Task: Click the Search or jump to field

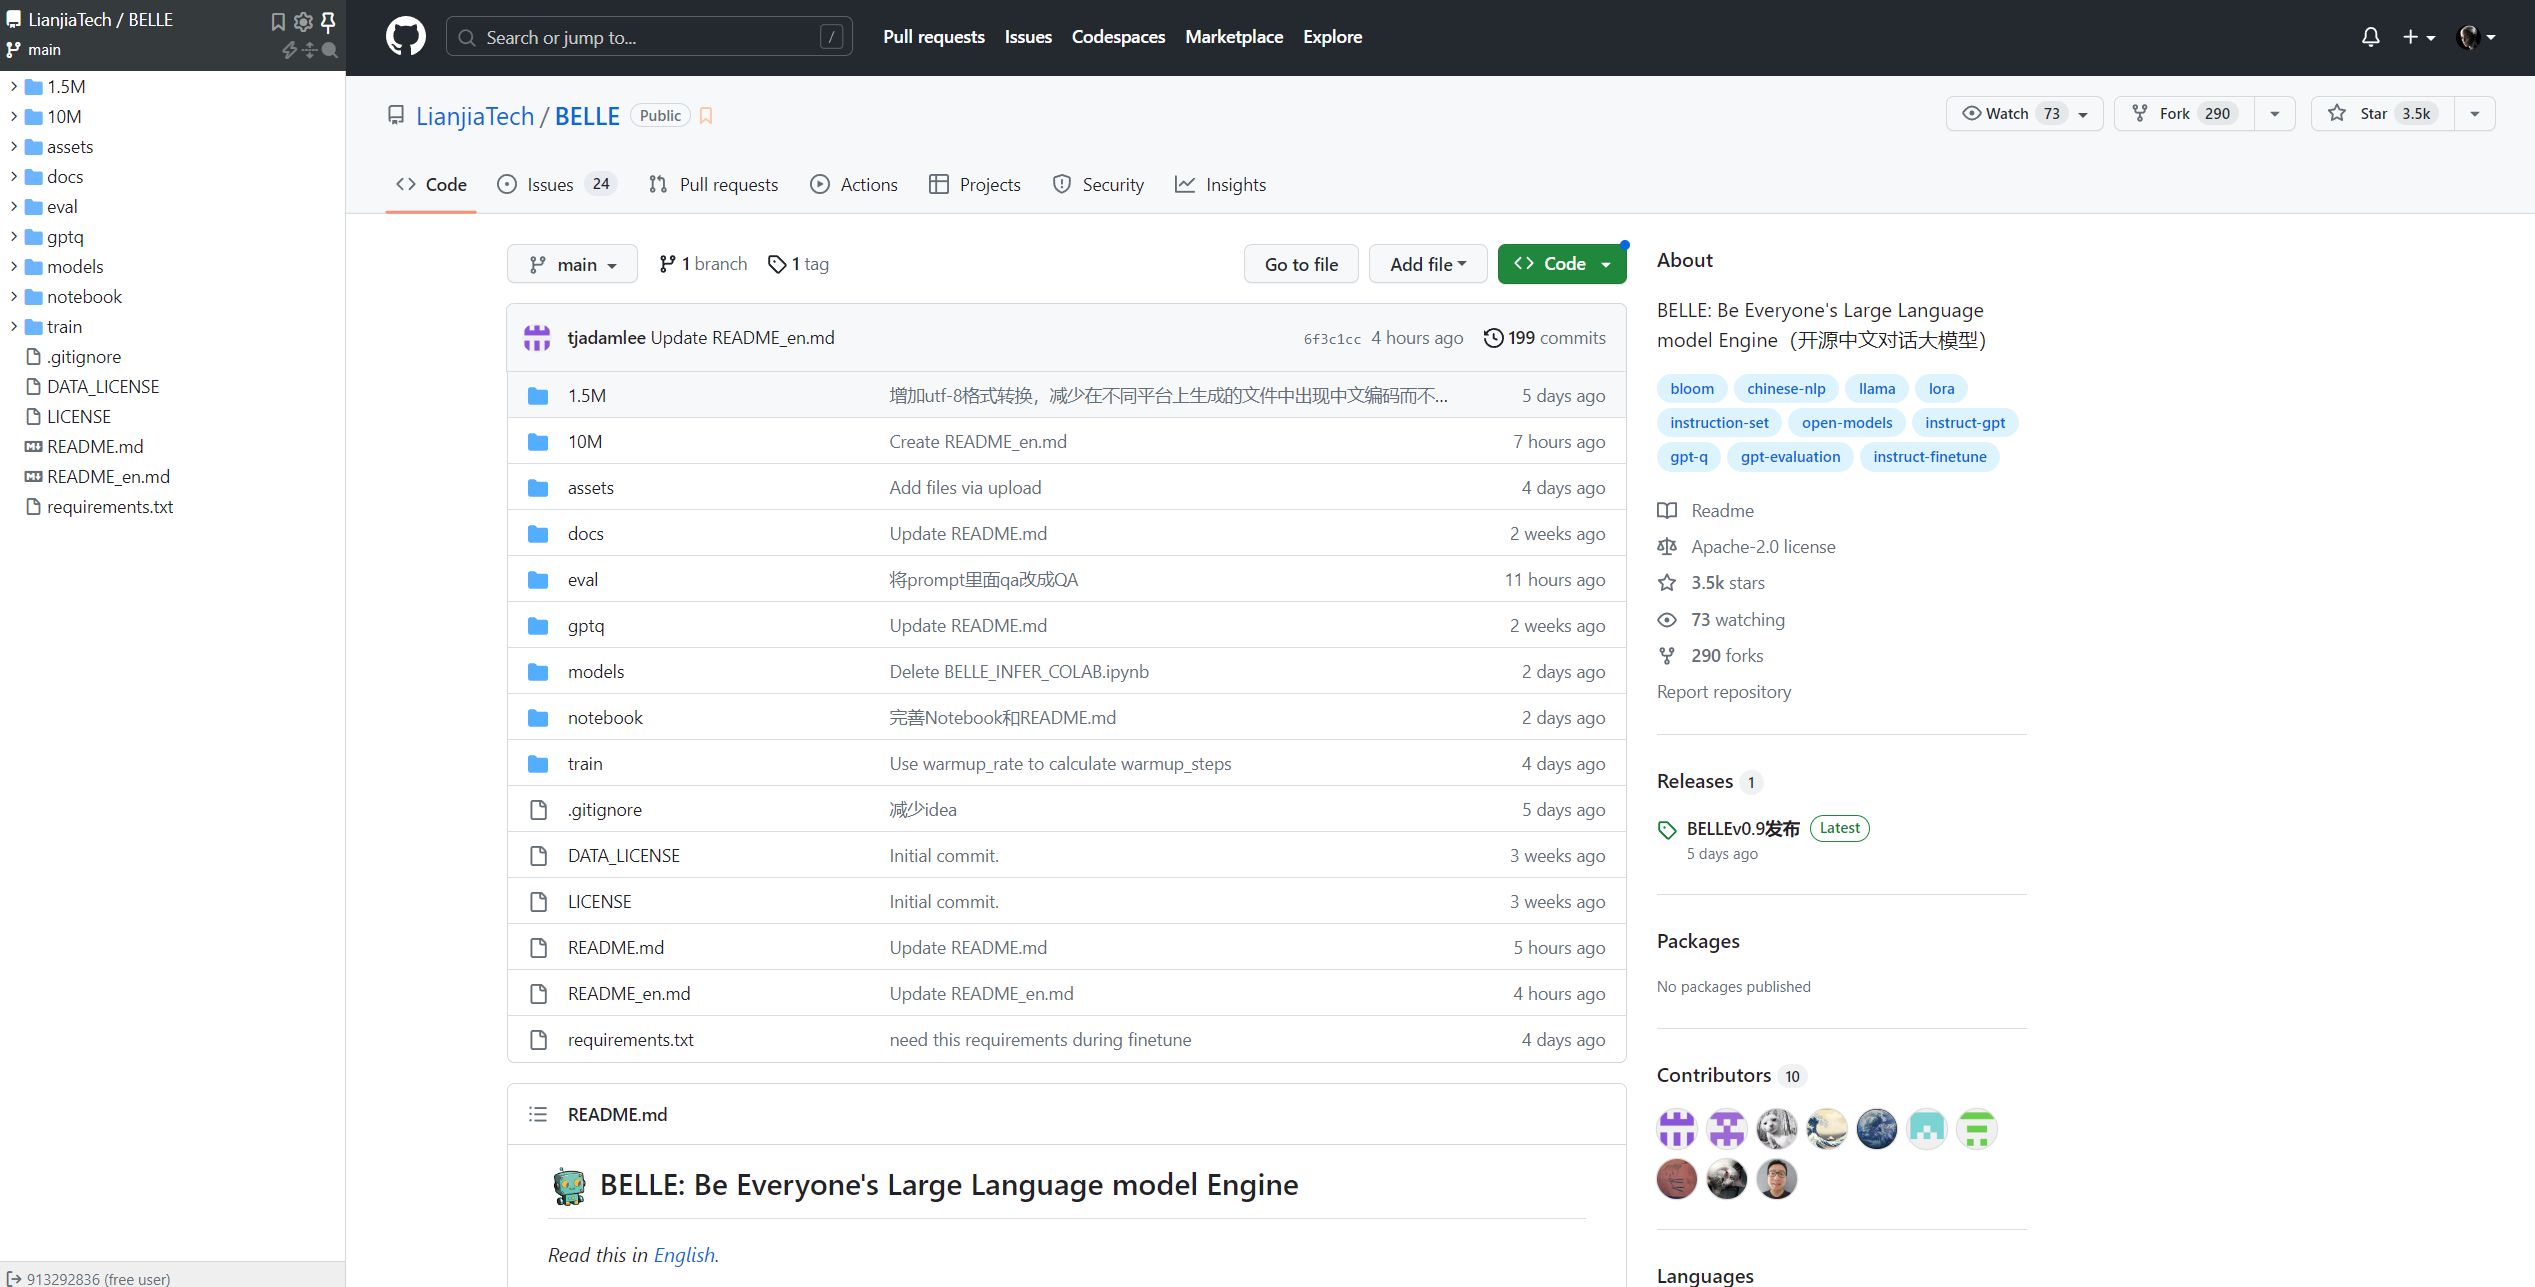Action: 649,37
